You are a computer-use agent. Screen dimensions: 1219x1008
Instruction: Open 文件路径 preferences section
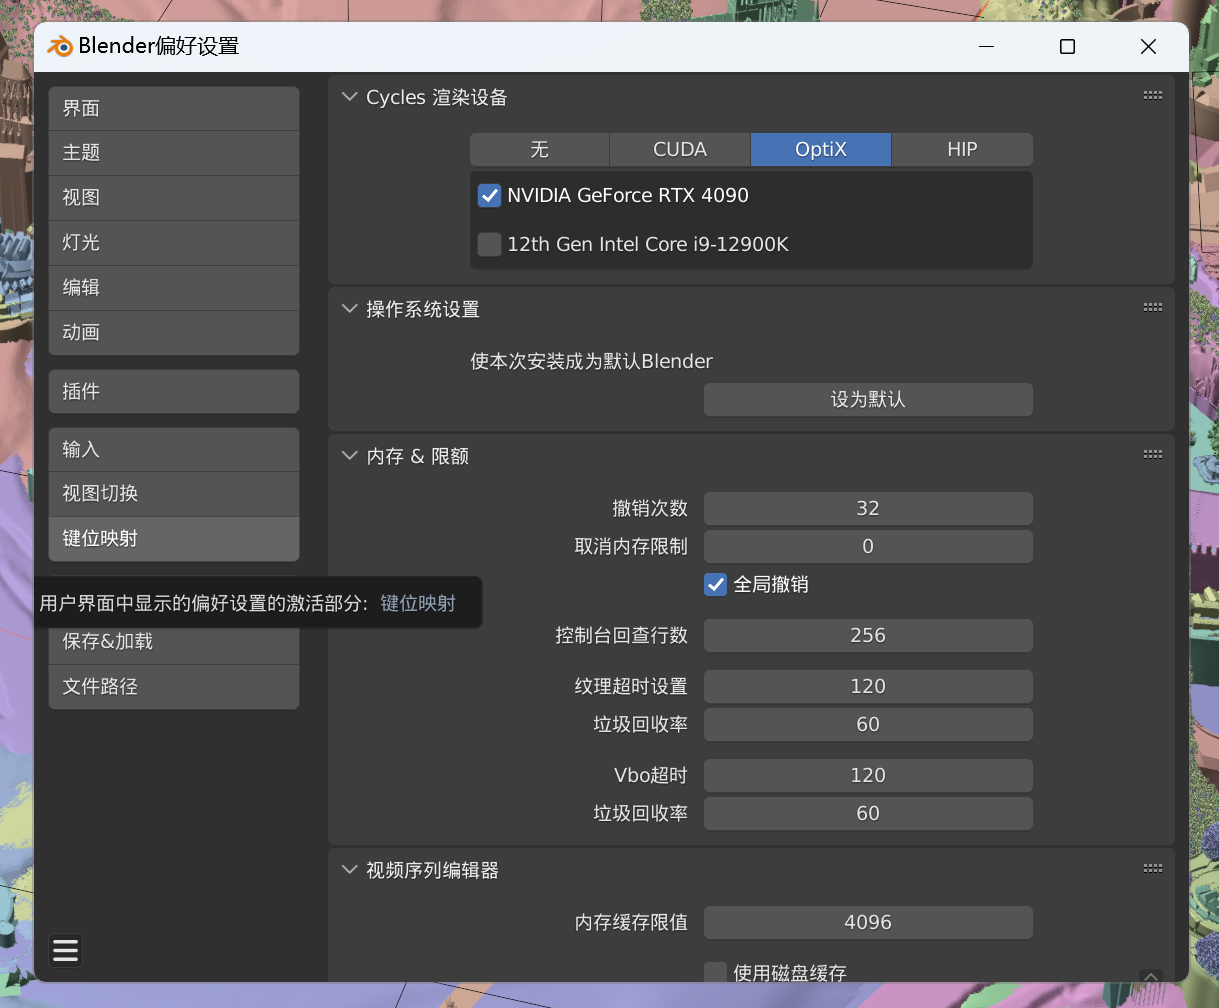174,687
